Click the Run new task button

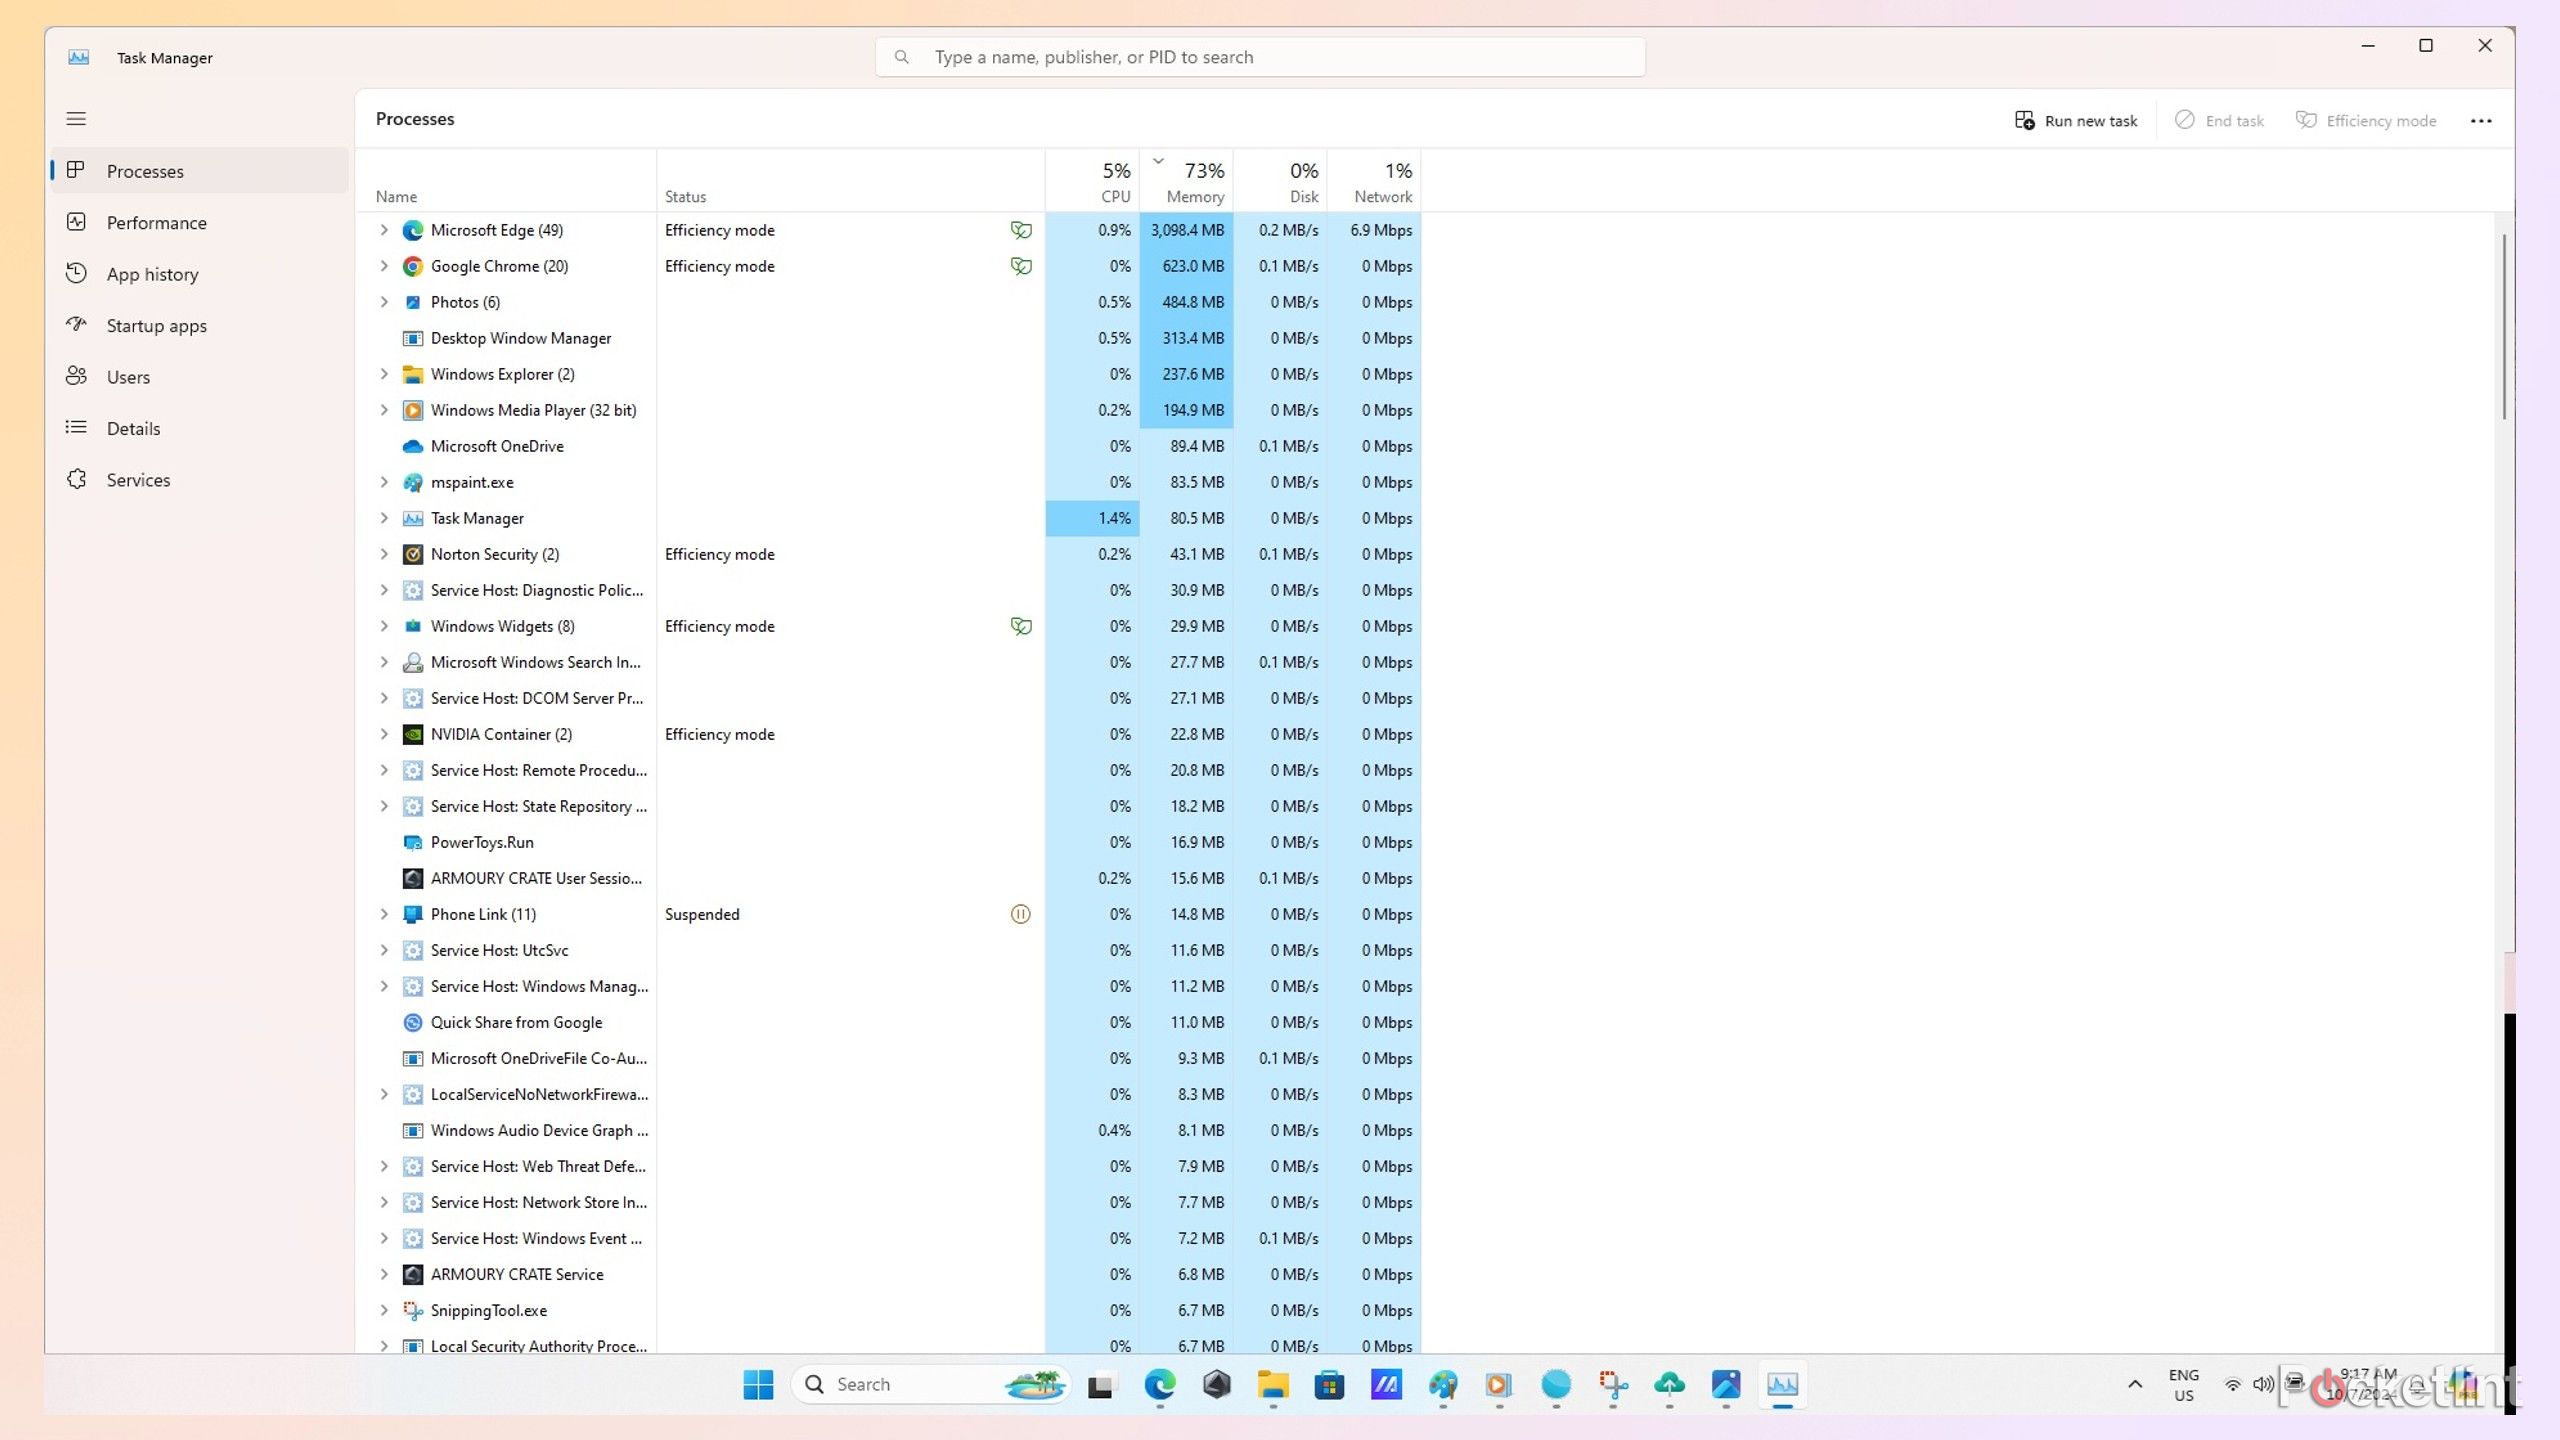tap(2076, 121)
